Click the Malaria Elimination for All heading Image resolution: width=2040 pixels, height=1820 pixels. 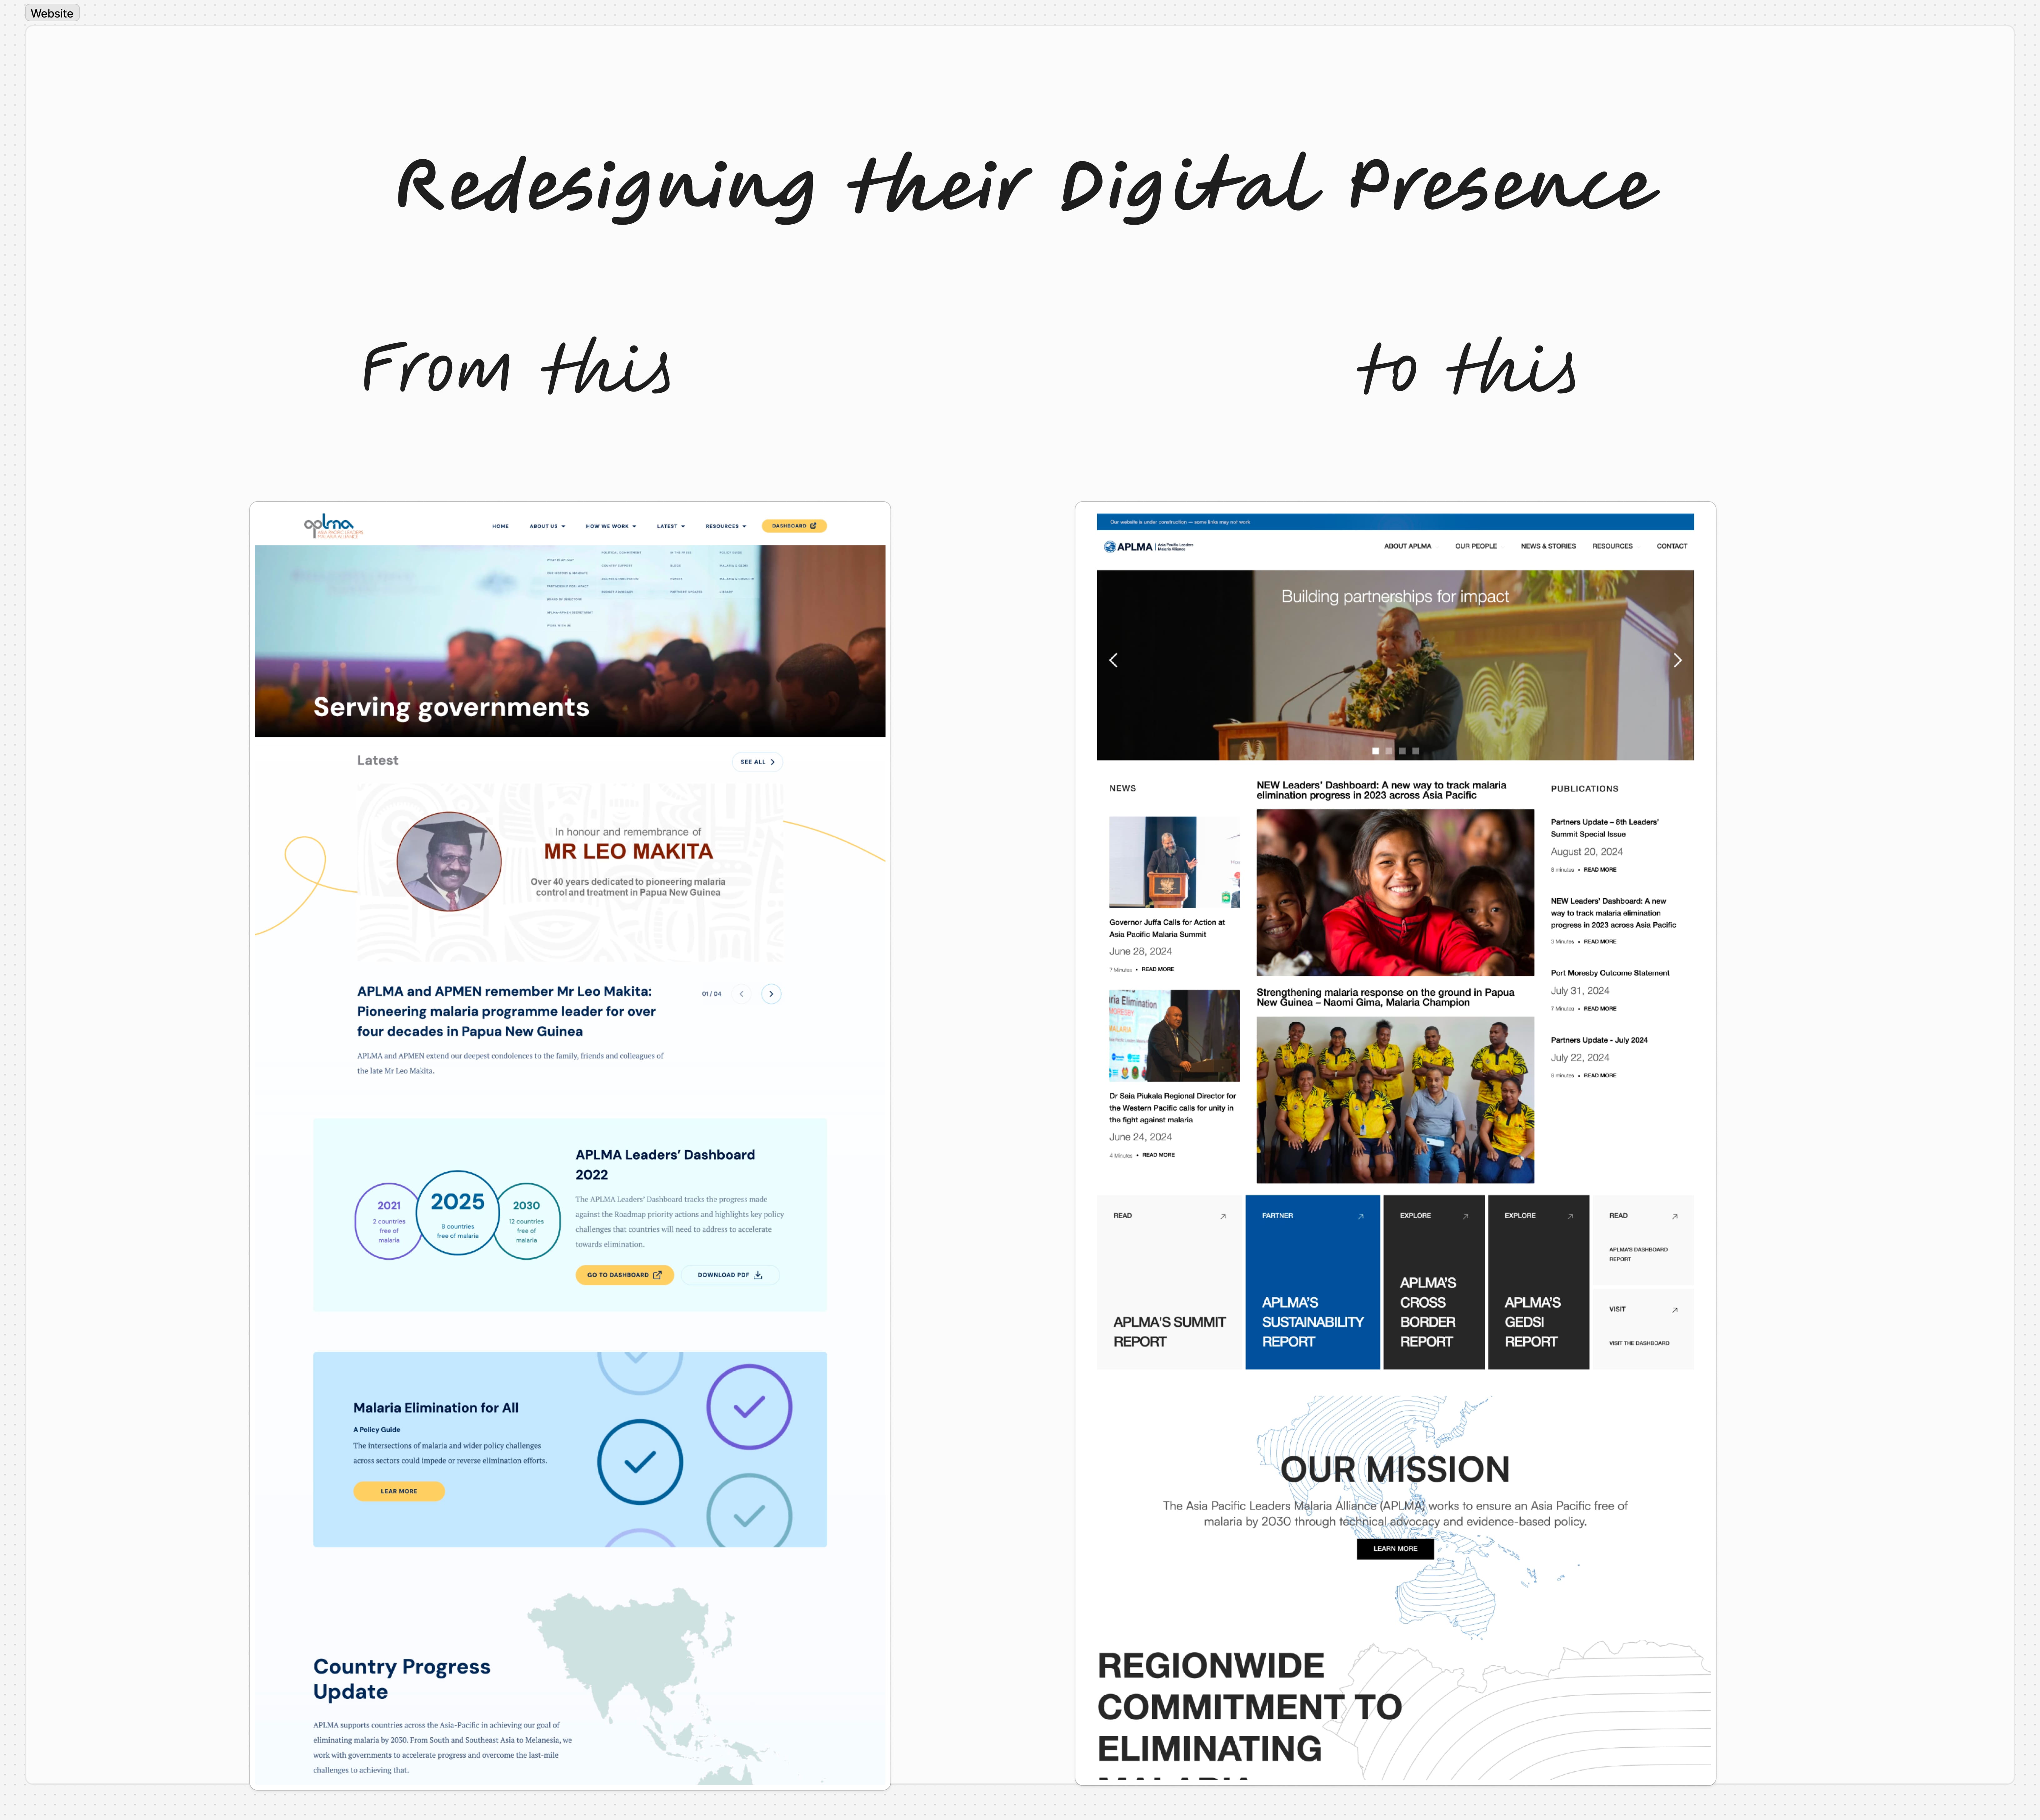pyautogui.click(x=436, y=1408)
